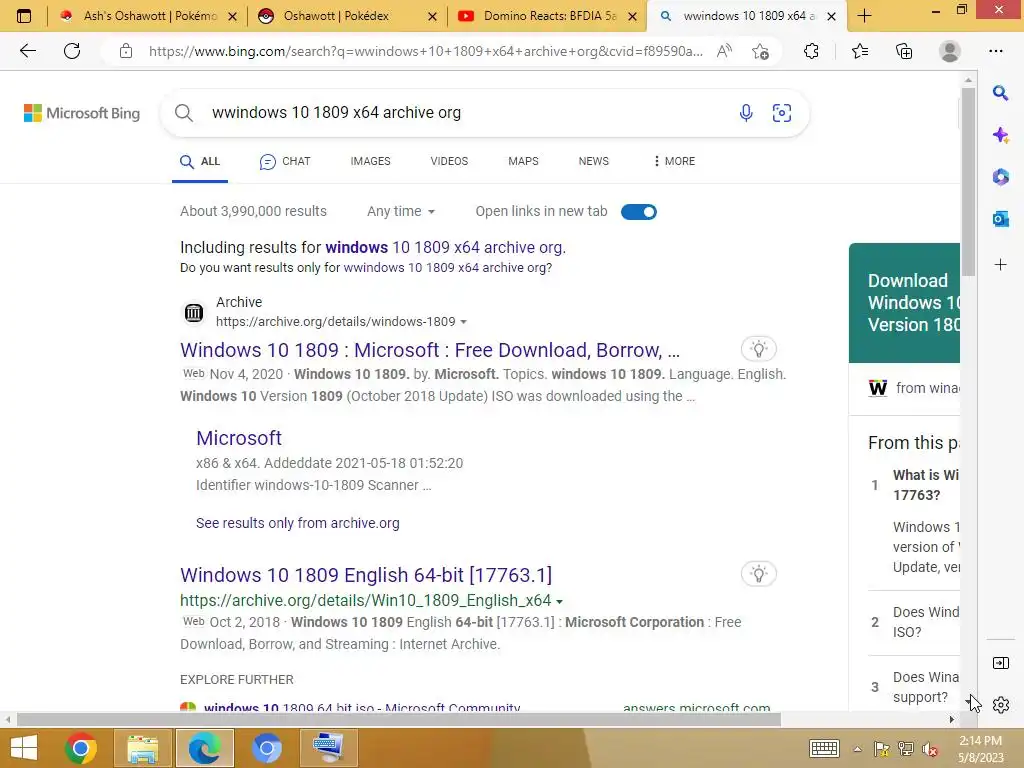This screenshot has width=1024, height=768.
Task: Open the MORE search categories menu
Action: (x=674, y=161)
